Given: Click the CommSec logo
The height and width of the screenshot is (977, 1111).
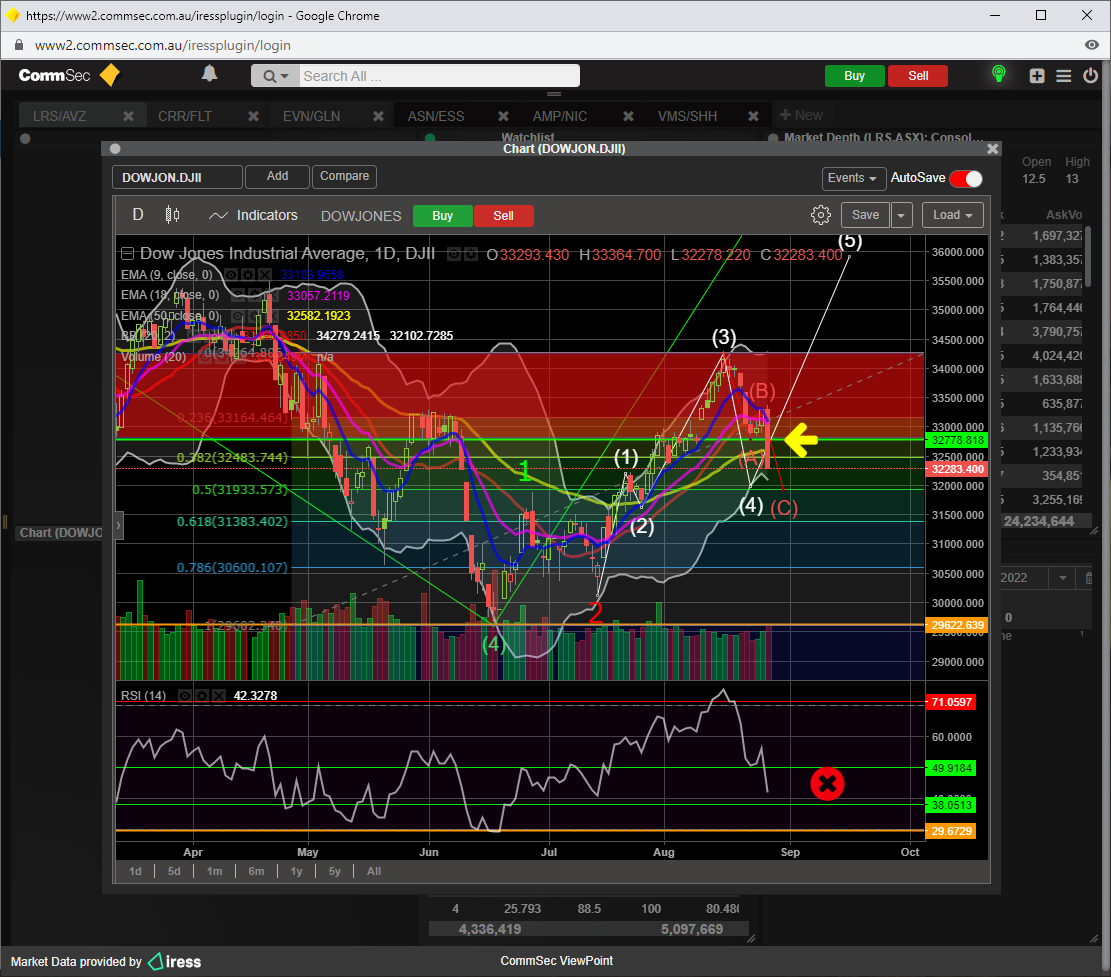Looking at the screenshot, I should pyautogui.click(x=69, y=75).
